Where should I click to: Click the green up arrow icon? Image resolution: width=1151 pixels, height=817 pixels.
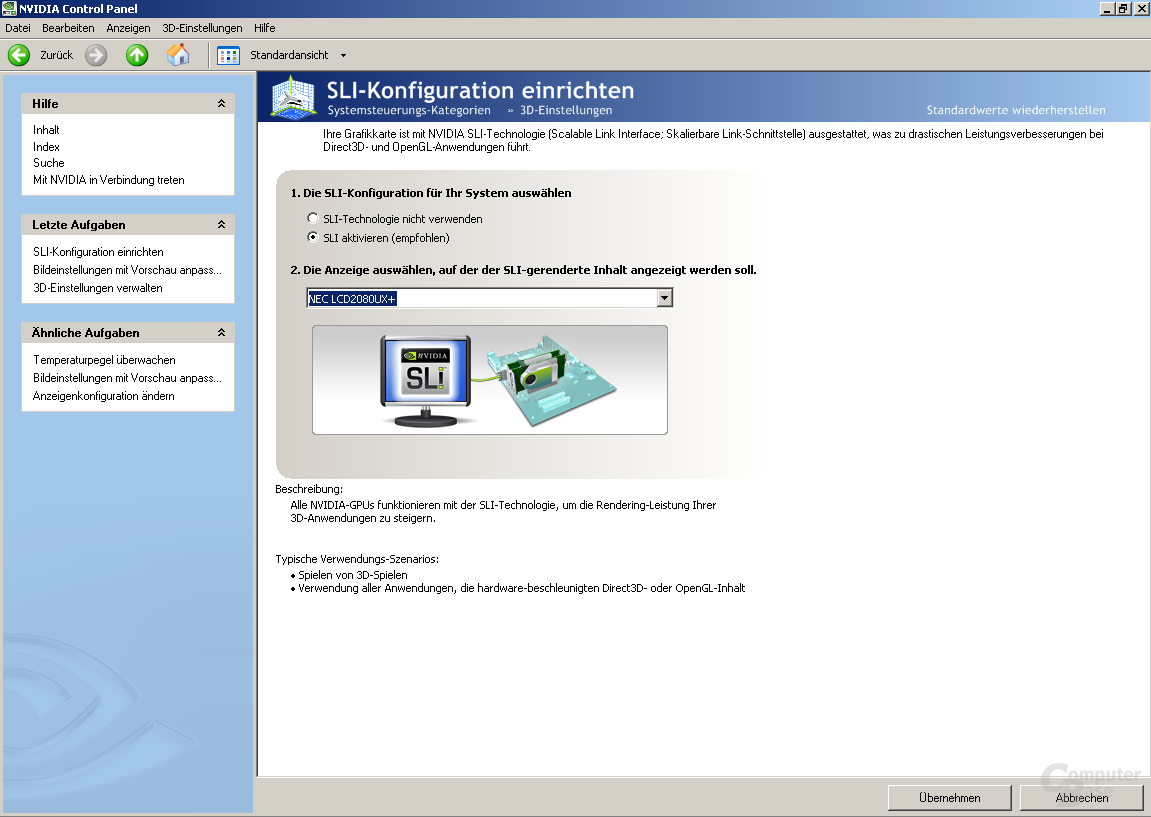point(137,55)
